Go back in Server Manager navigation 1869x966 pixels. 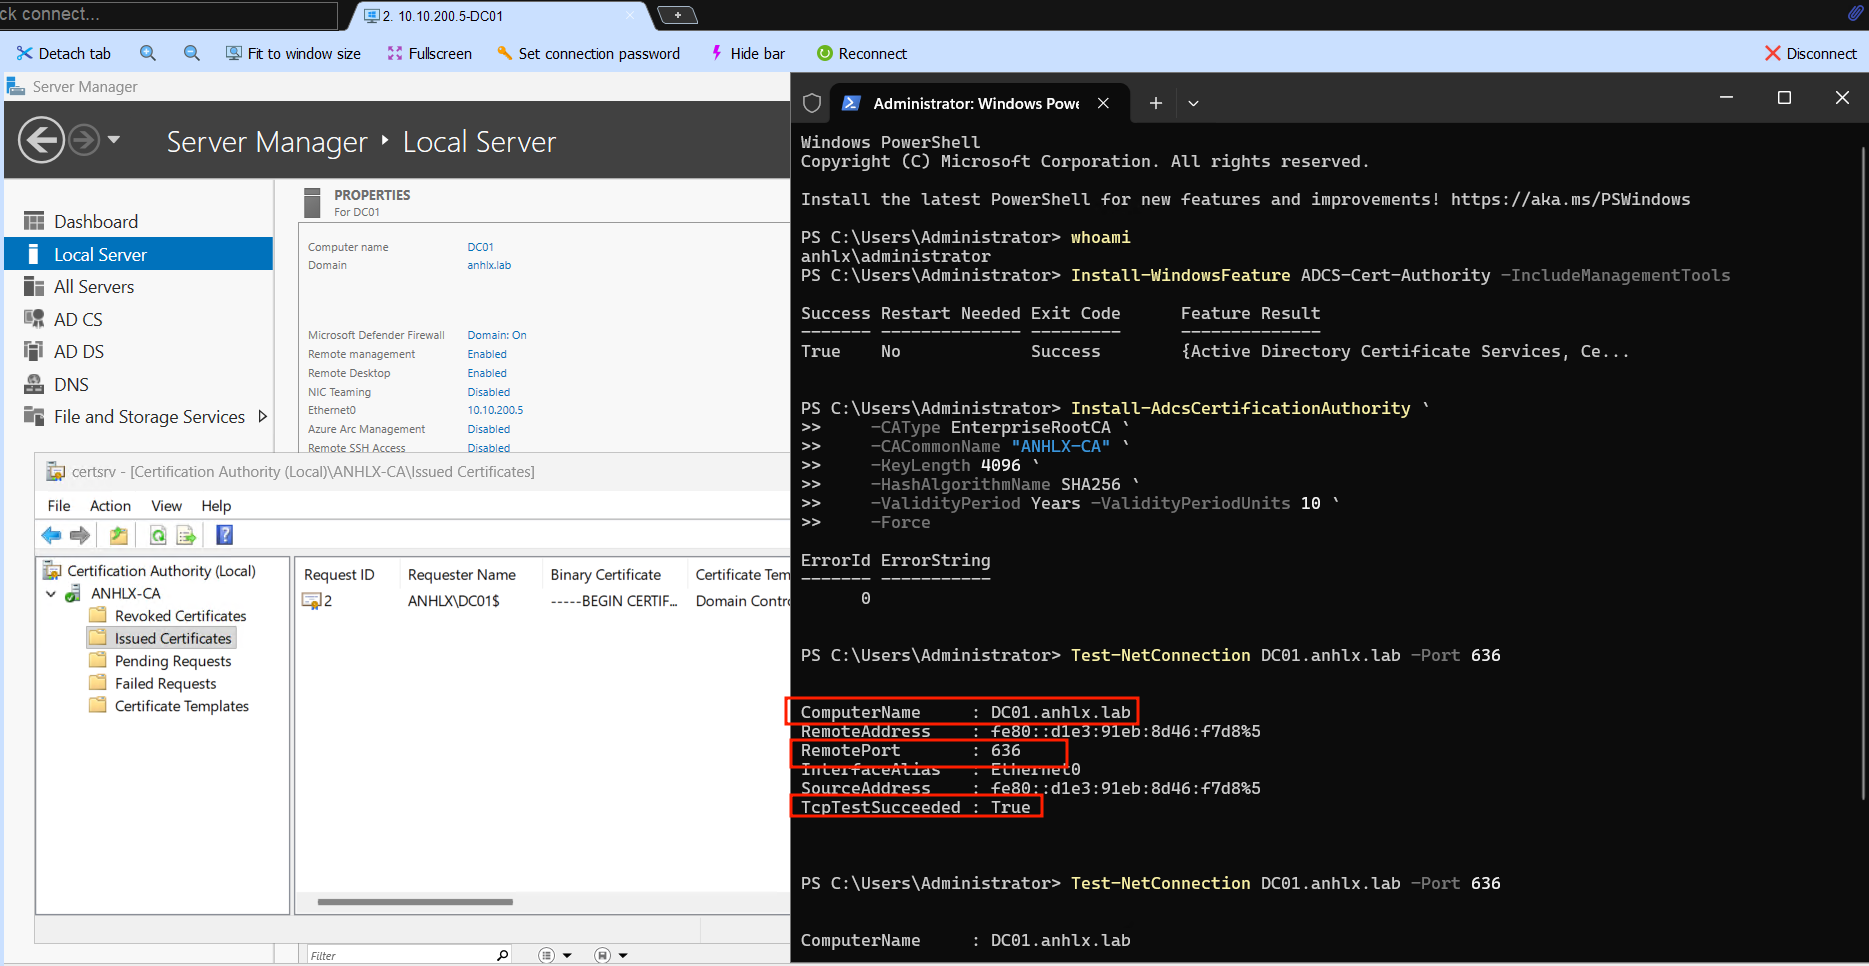42,140
